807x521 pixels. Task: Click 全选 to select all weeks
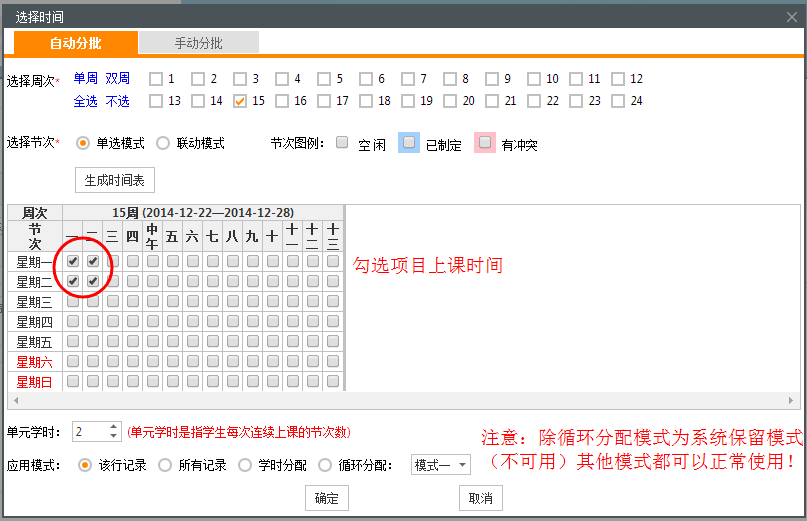[86, 101]
